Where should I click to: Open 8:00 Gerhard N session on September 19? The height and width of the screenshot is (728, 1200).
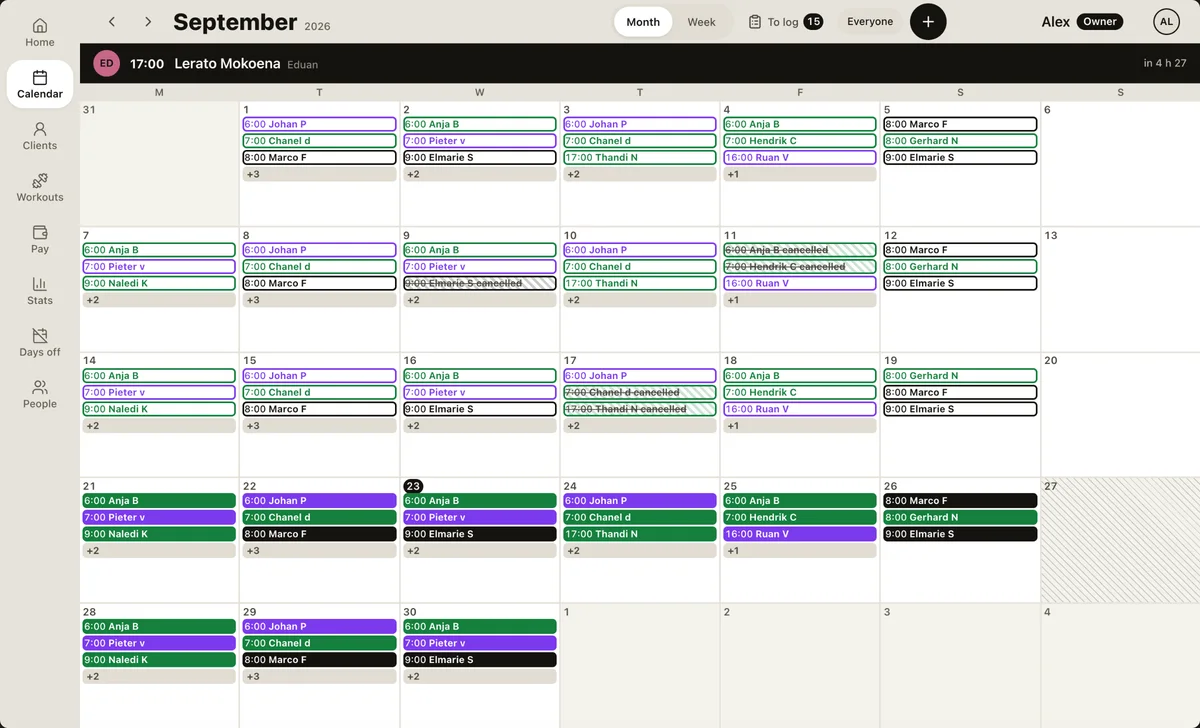(959, 376)
